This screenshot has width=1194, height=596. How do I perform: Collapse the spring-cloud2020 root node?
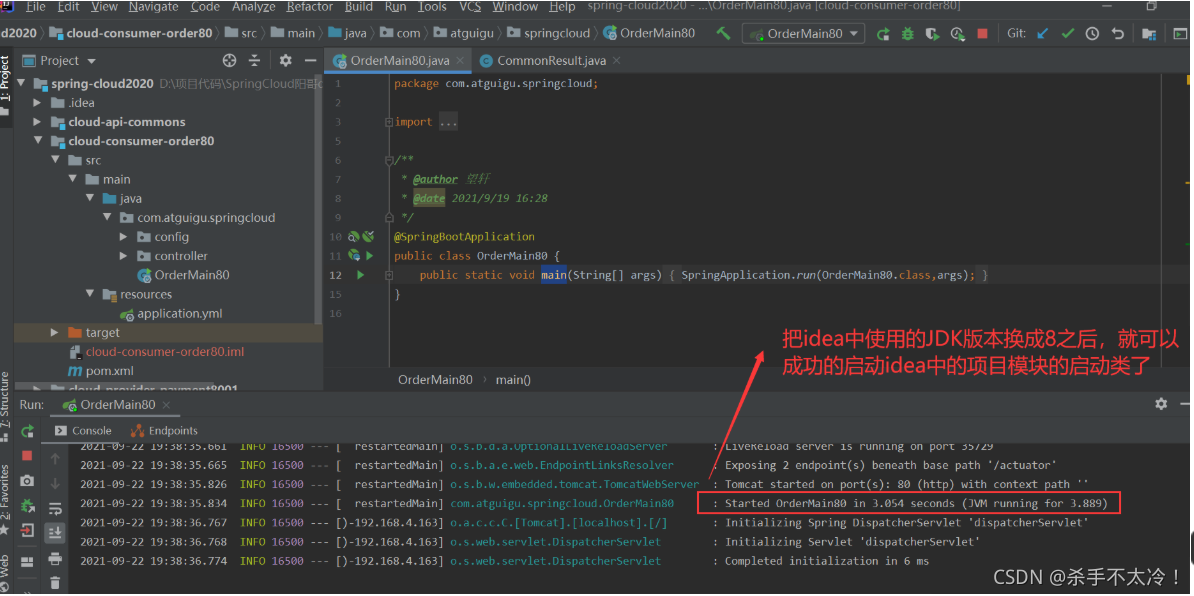pos(21,84)
